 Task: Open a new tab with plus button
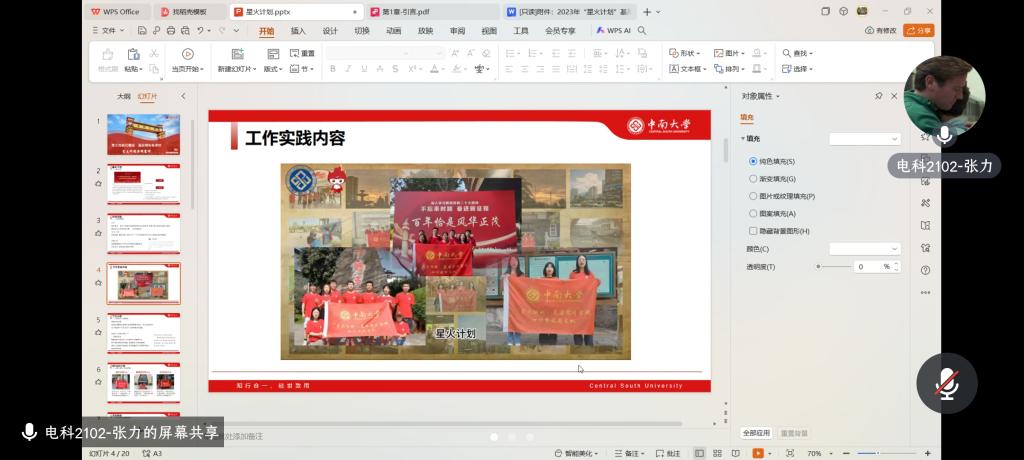[x=647, y=12]
